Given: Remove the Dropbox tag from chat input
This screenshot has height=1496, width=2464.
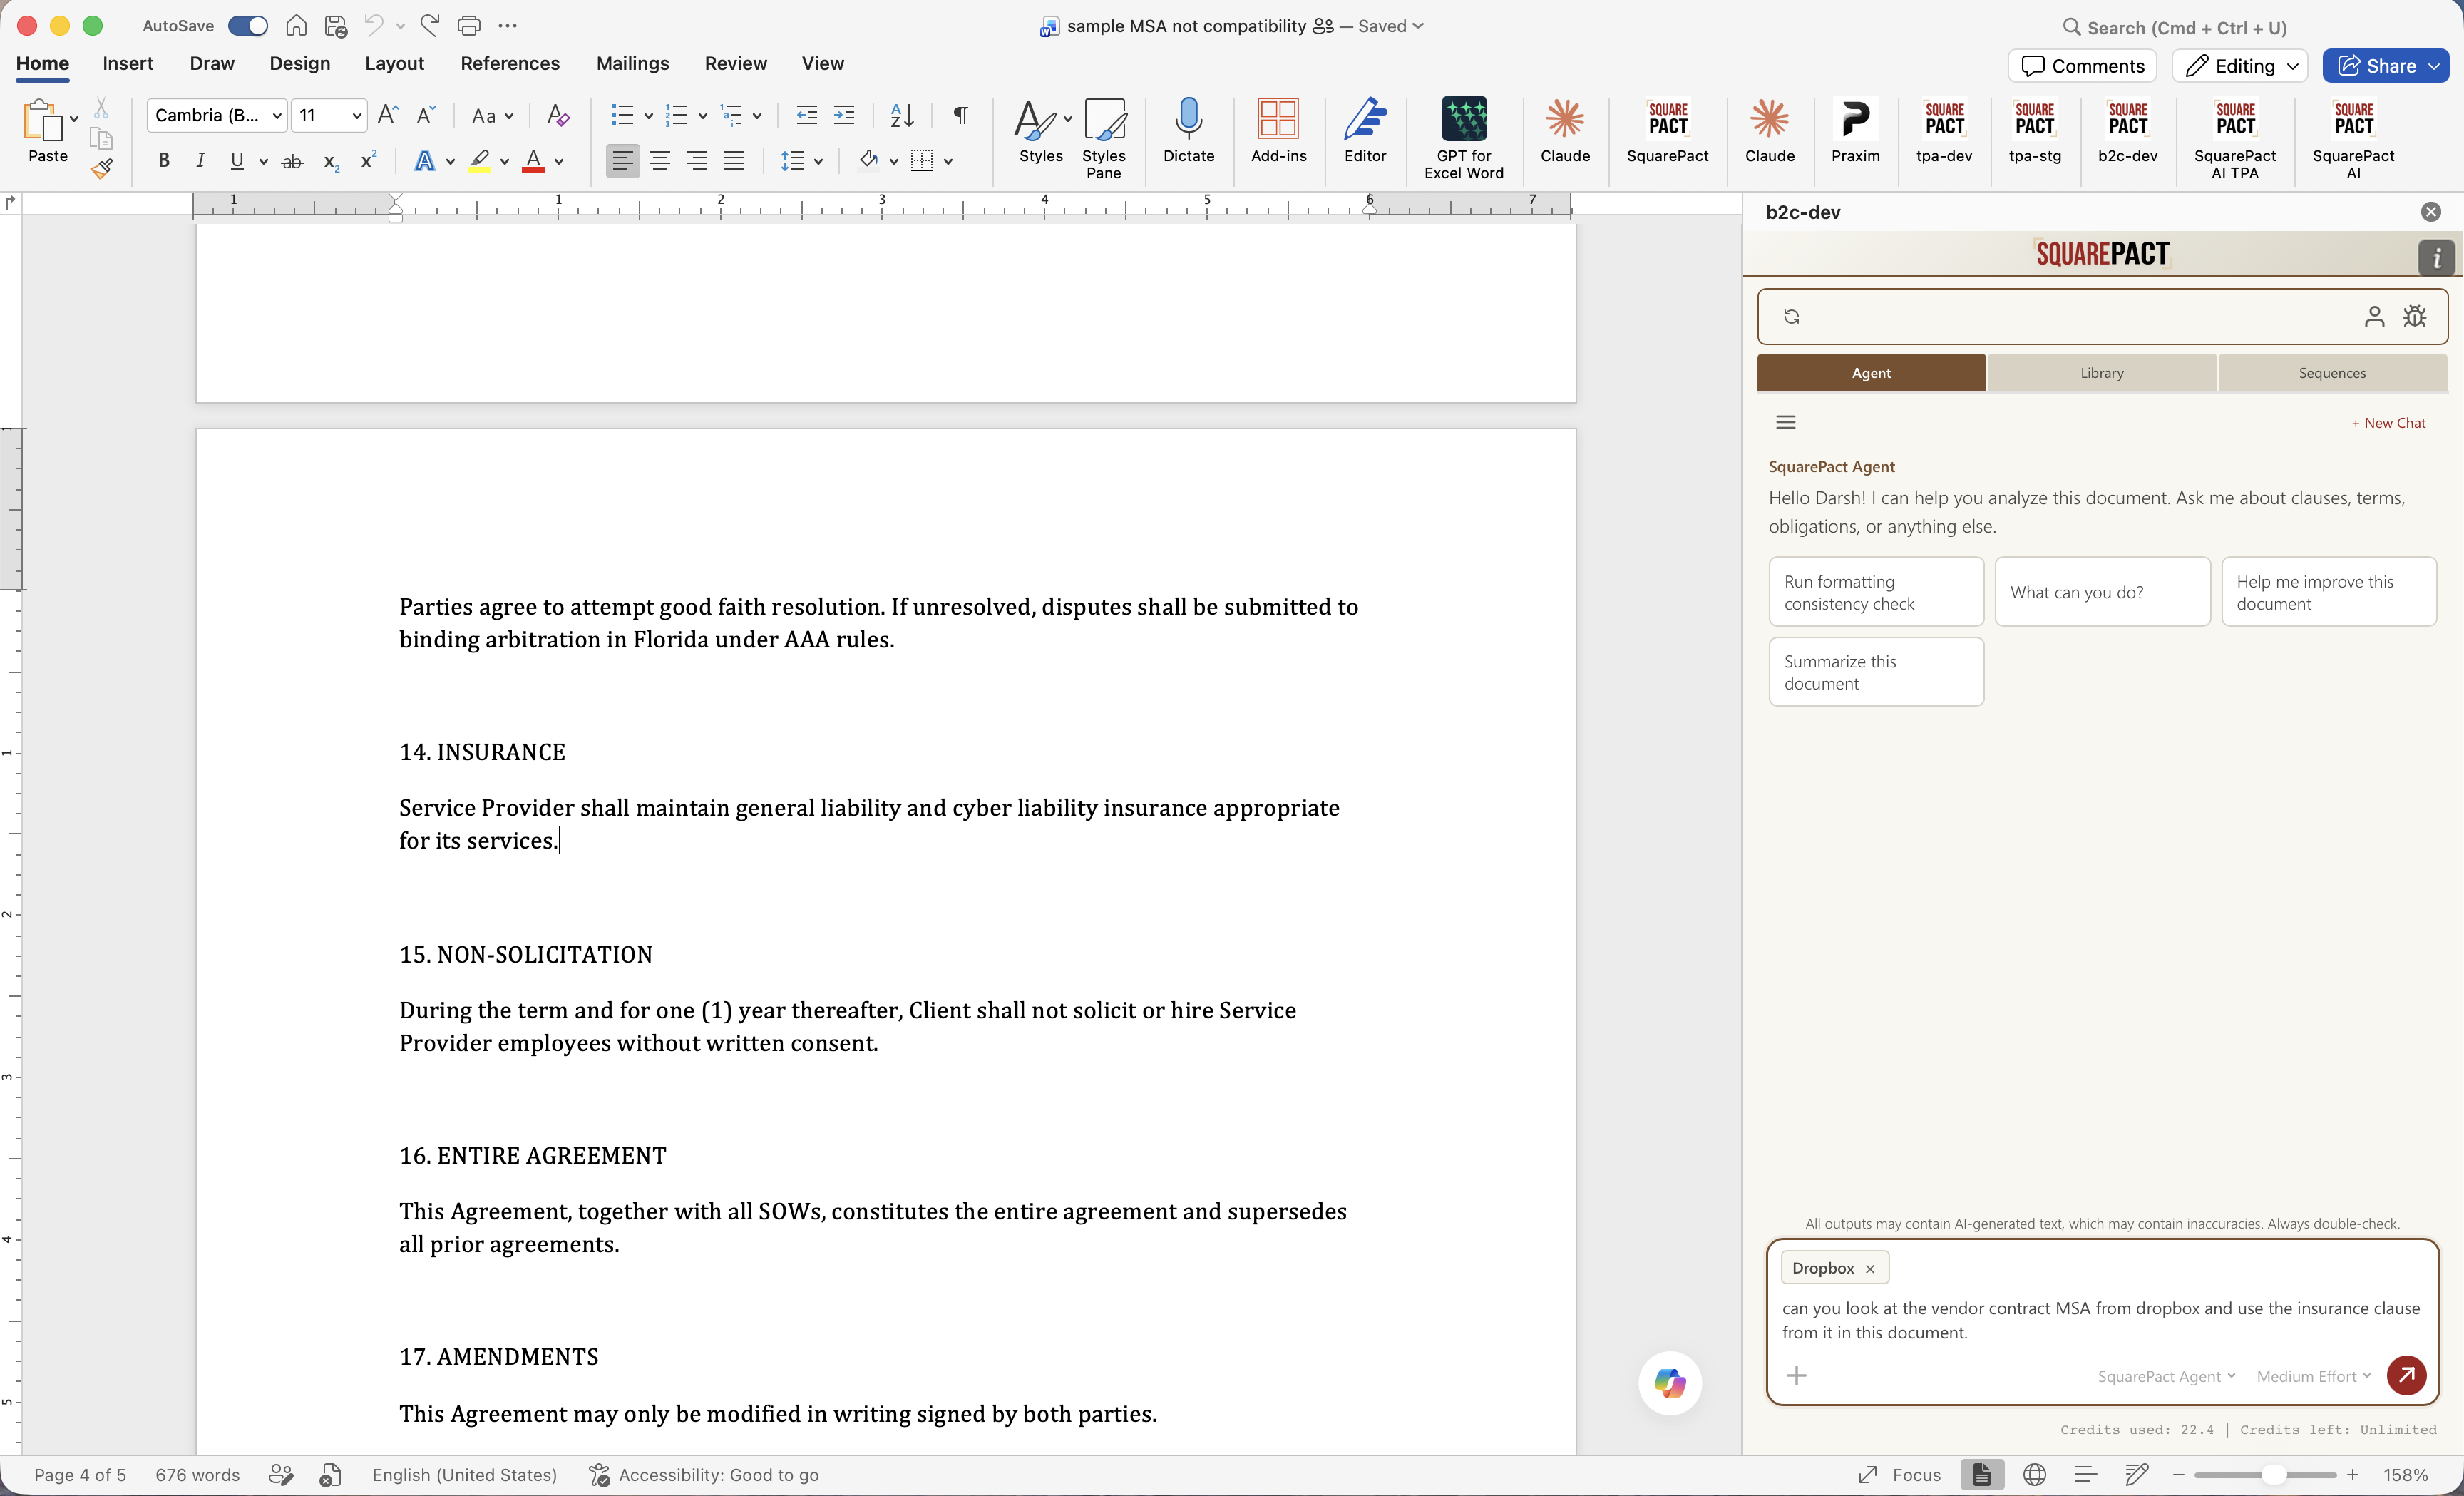Looking at the screenshot, I should tap(1869, 1268).
